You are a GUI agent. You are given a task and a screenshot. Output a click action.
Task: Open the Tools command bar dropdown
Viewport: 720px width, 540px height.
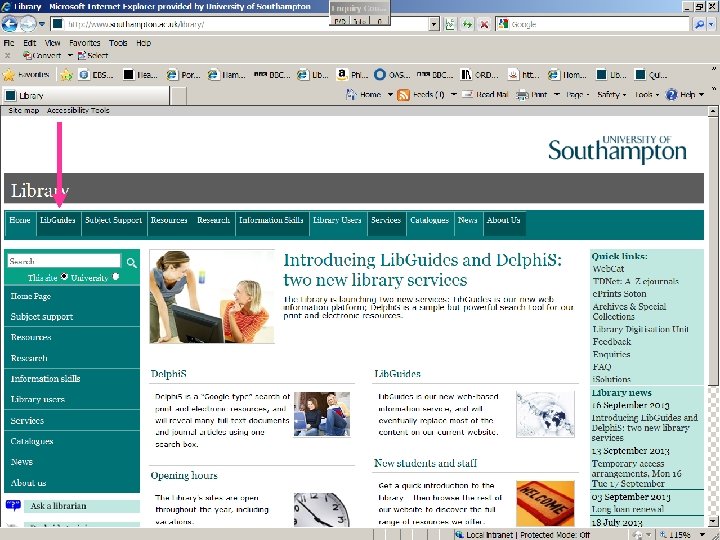pyautogui.click(x=647, y=95)
